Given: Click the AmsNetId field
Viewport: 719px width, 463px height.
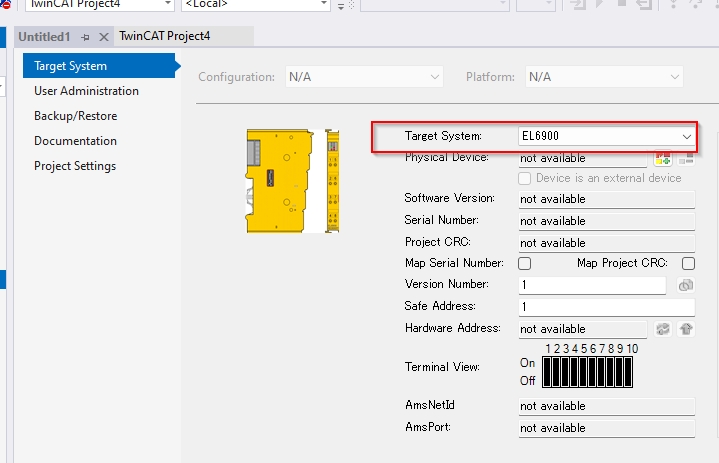Looking at the screenshot, I should coord(607,406).
